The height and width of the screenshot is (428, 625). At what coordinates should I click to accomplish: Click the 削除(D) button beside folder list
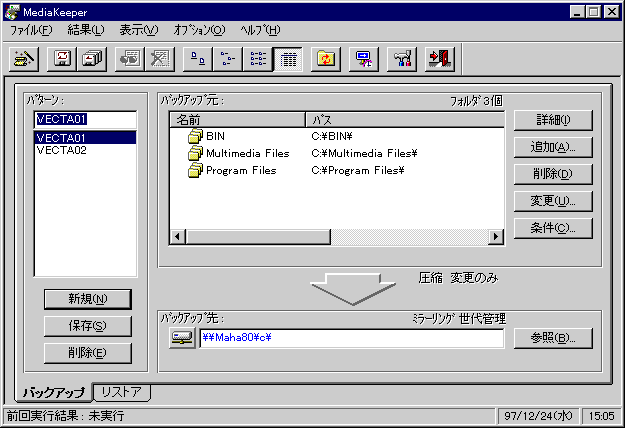[x=553, y=174]
